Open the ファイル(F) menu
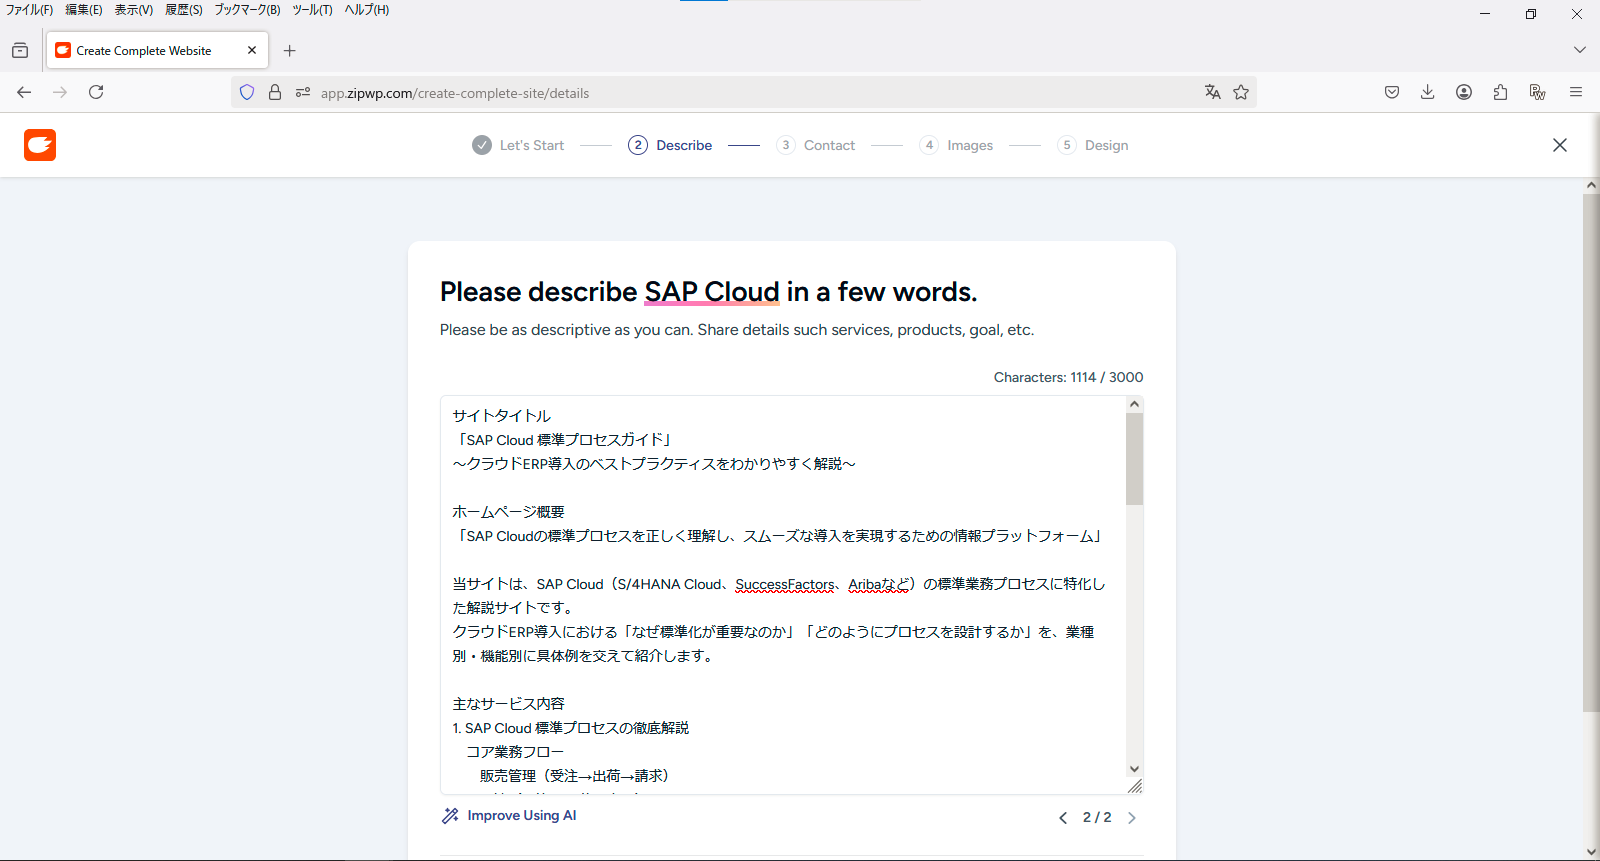Screen dimensions: 1600x861 coord(29,10)
